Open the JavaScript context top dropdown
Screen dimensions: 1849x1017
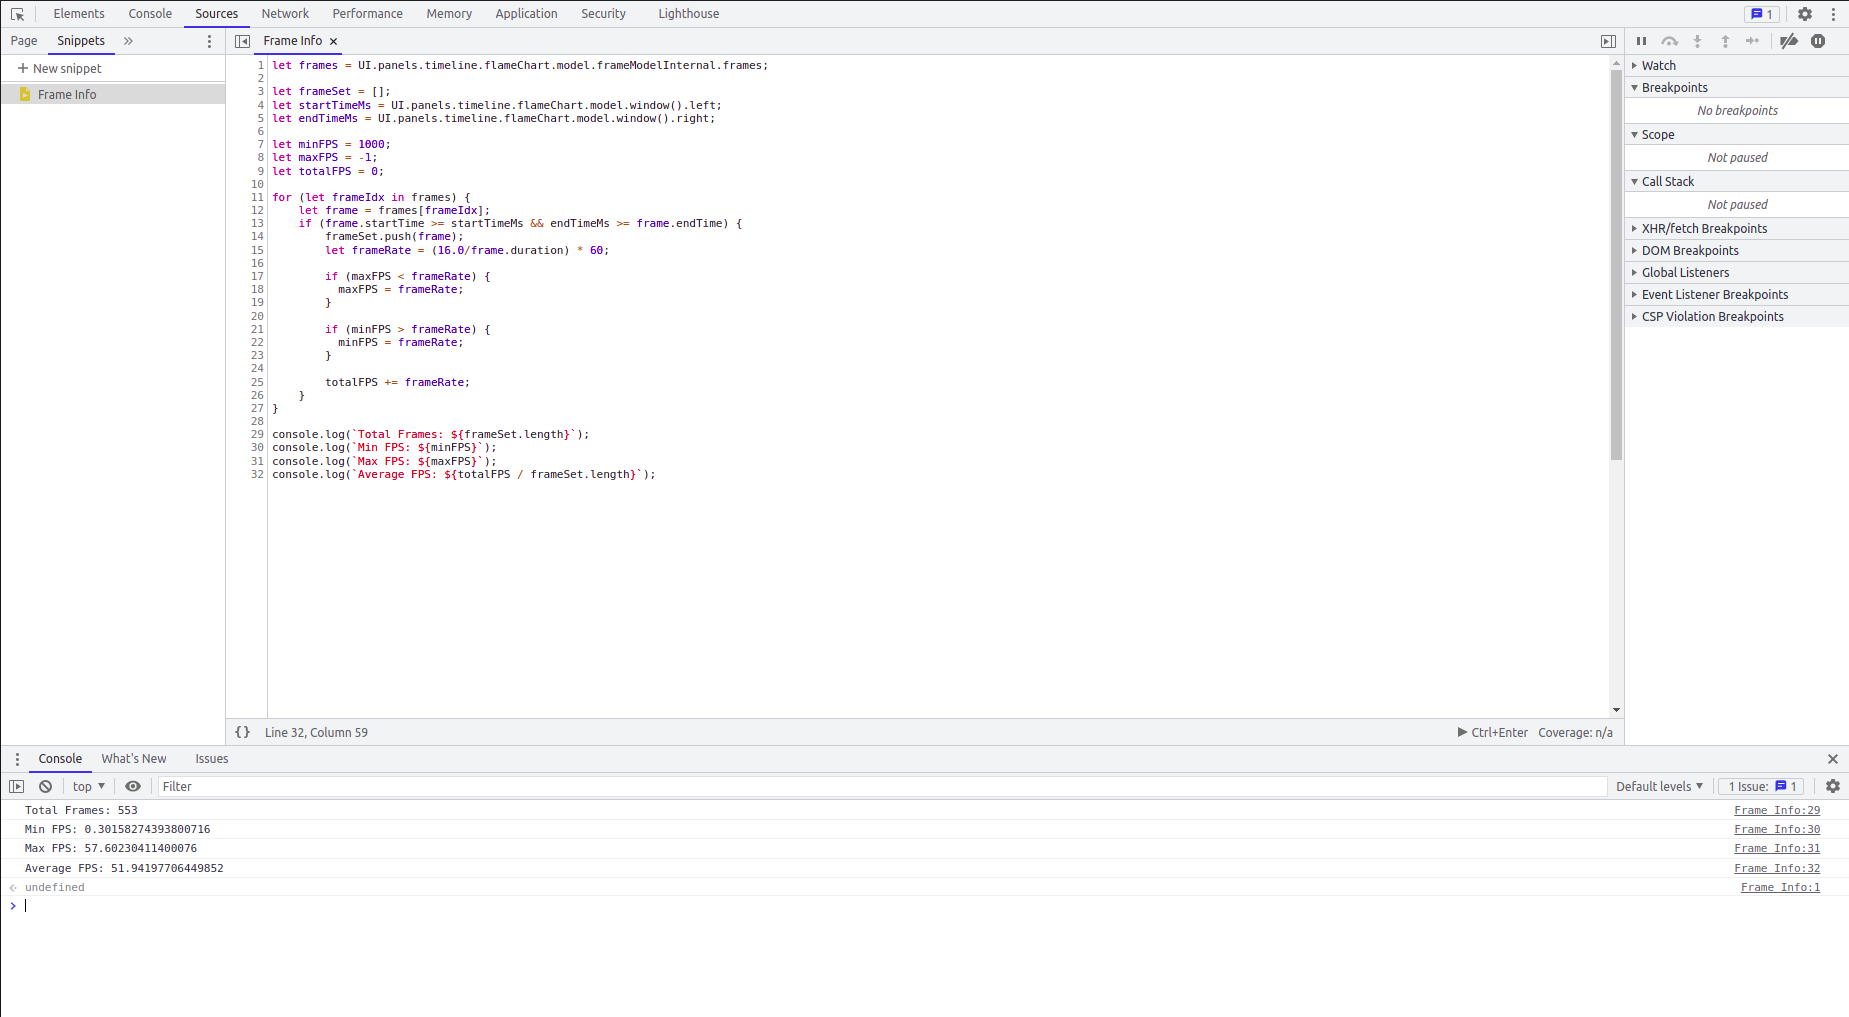[x=88, y=786]
